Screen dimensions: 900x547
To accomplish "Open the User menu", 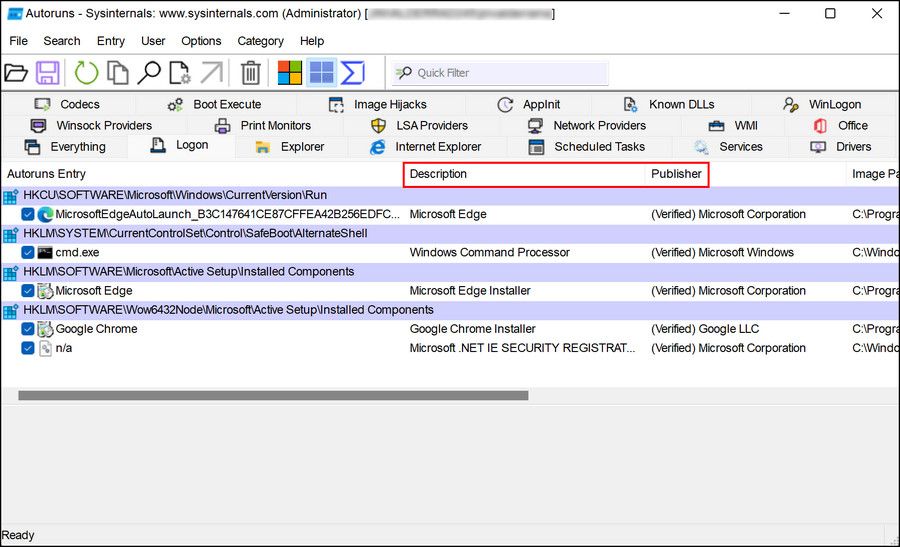I will point(153,41).
